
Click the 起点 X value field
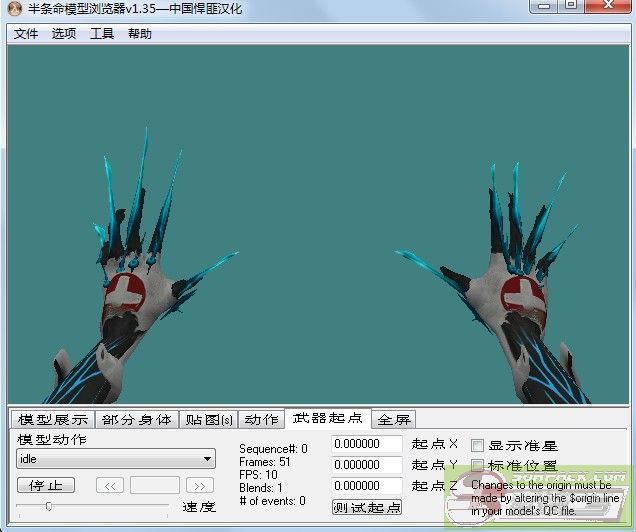(367, 444)
